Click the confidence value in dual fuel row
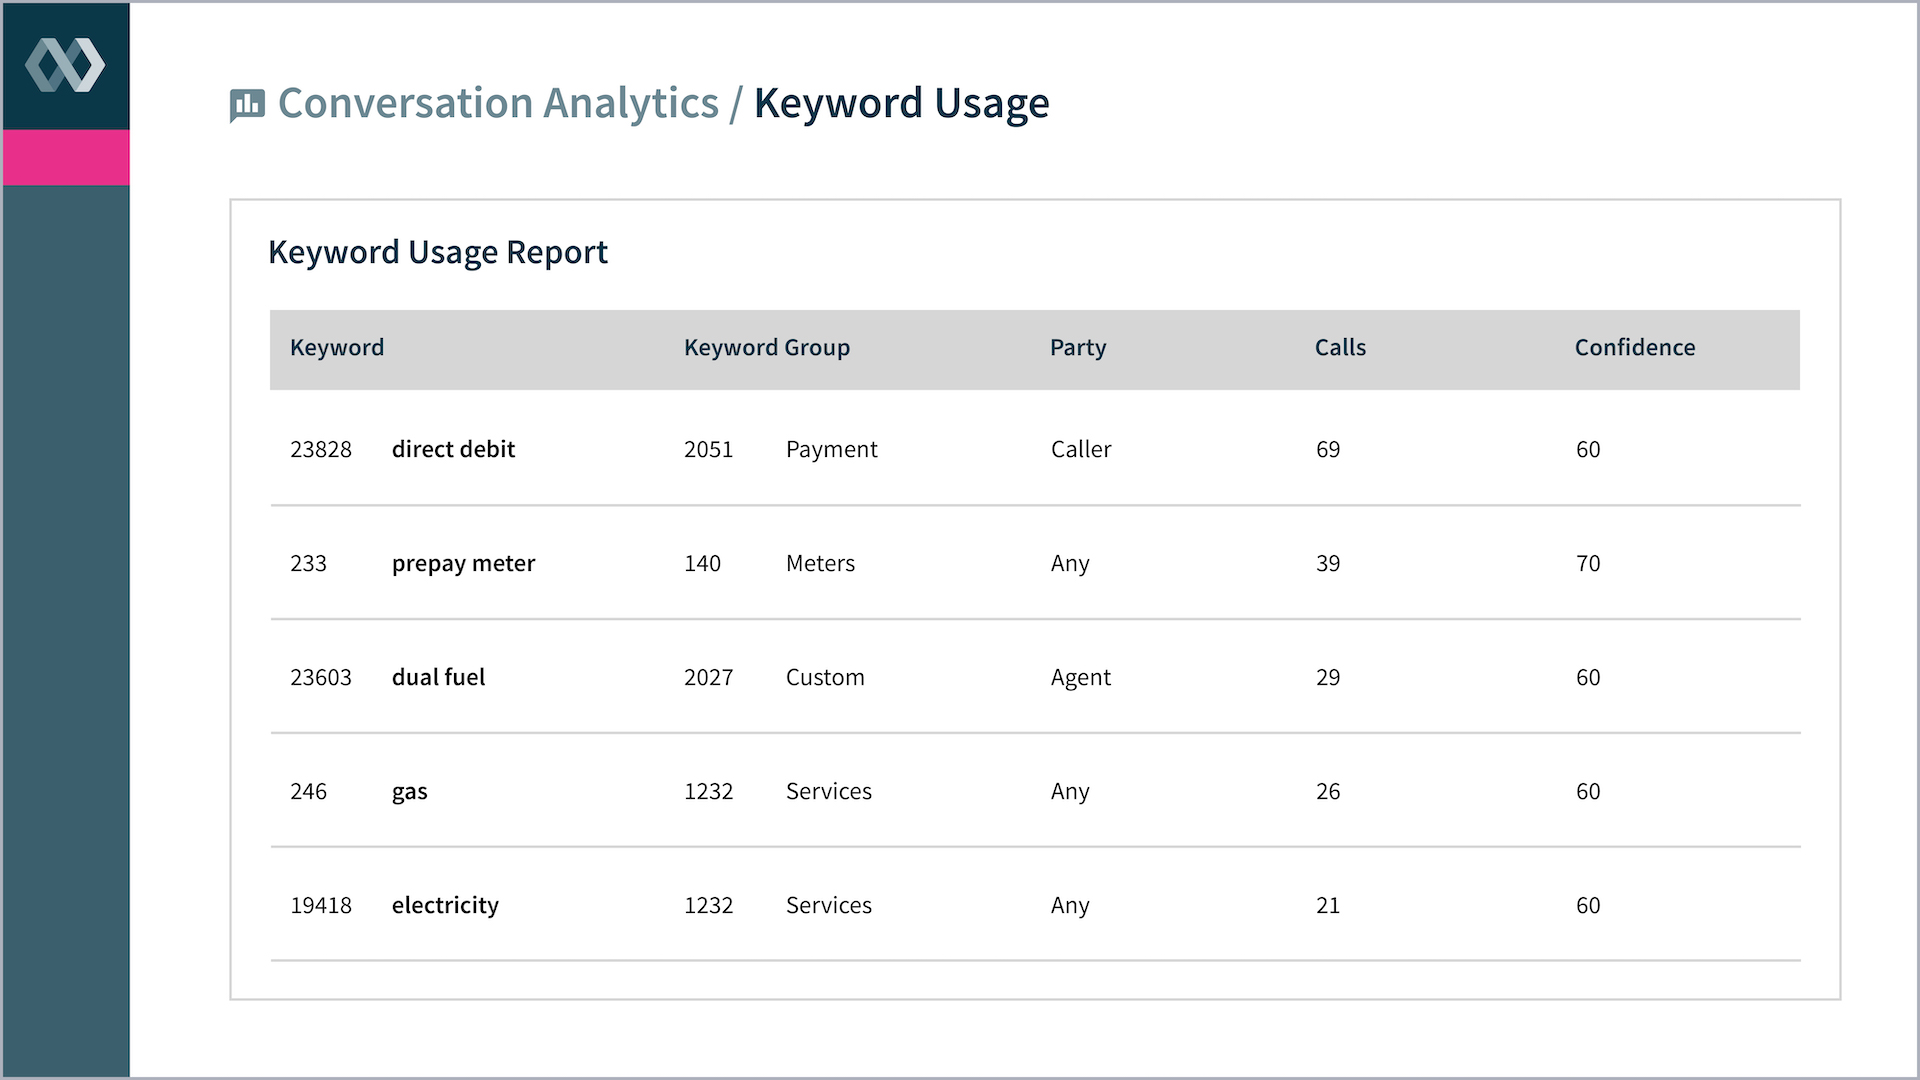This screenshot has width=1920, height=1080. click(1588, 677)
